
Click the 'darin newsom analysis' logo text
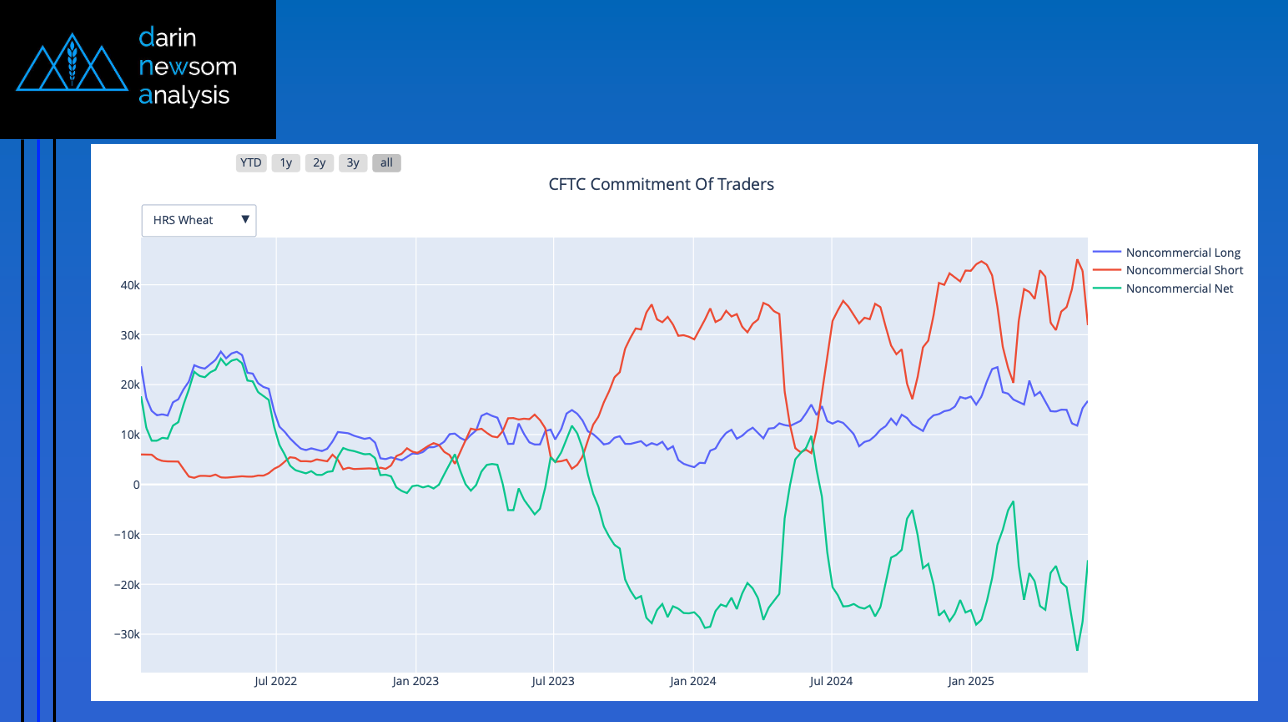[187, 67]
